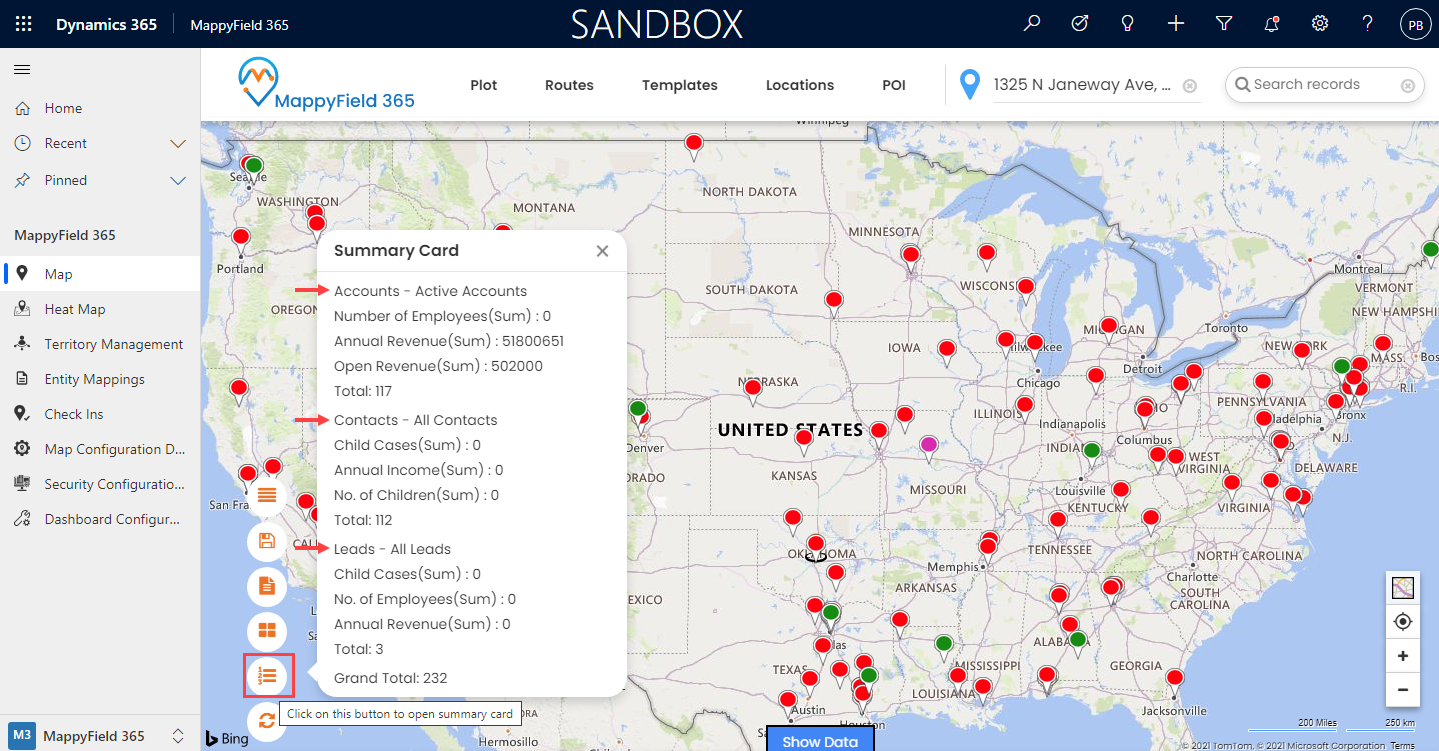
Task: Click the orange save template button
Action: click(x=267, y=541)
